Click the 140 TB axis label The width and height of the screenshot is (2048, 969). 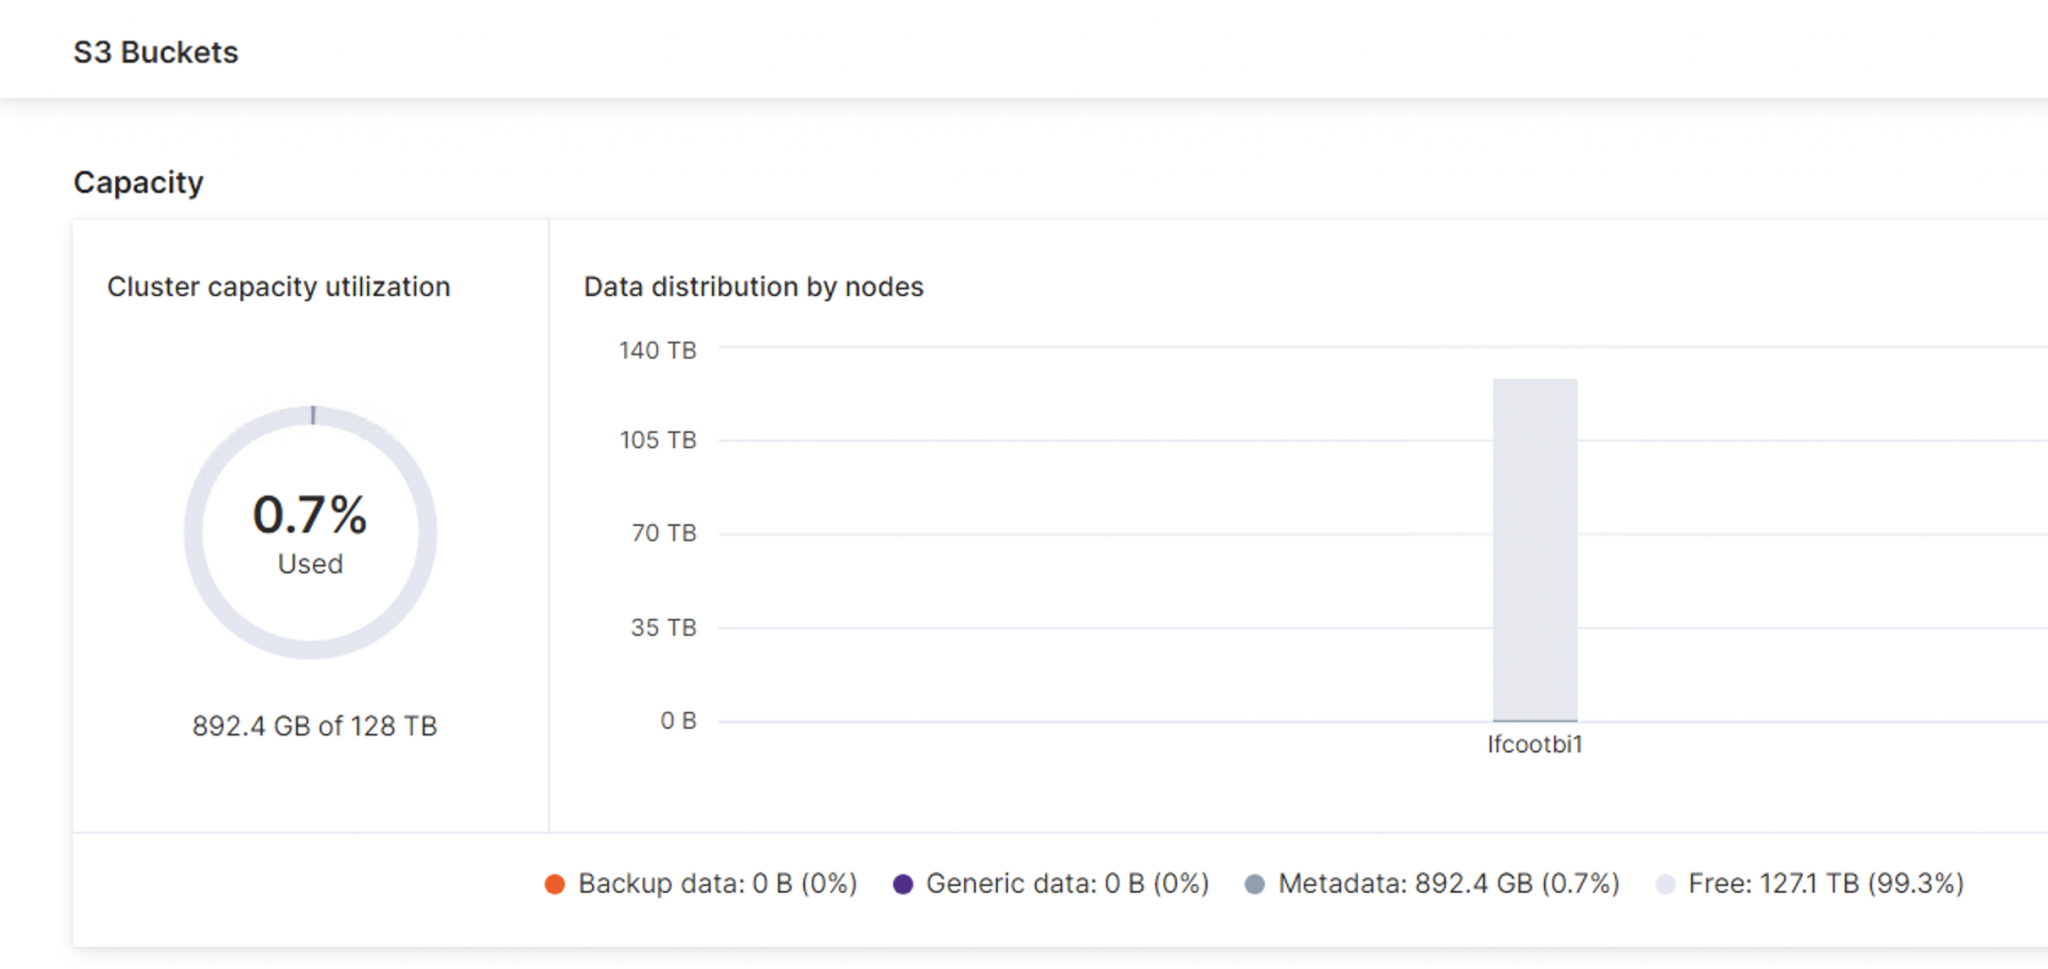pos(656,350)
